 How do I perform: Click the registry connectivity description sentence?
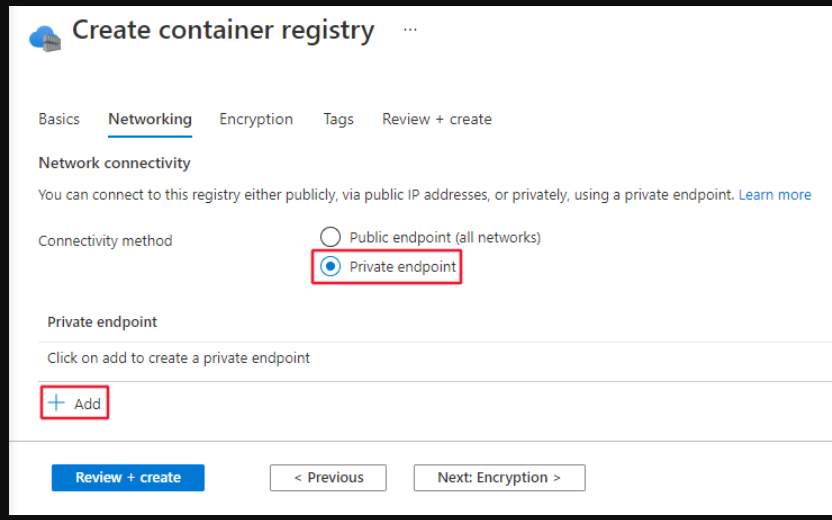click(x=386, y=195)
